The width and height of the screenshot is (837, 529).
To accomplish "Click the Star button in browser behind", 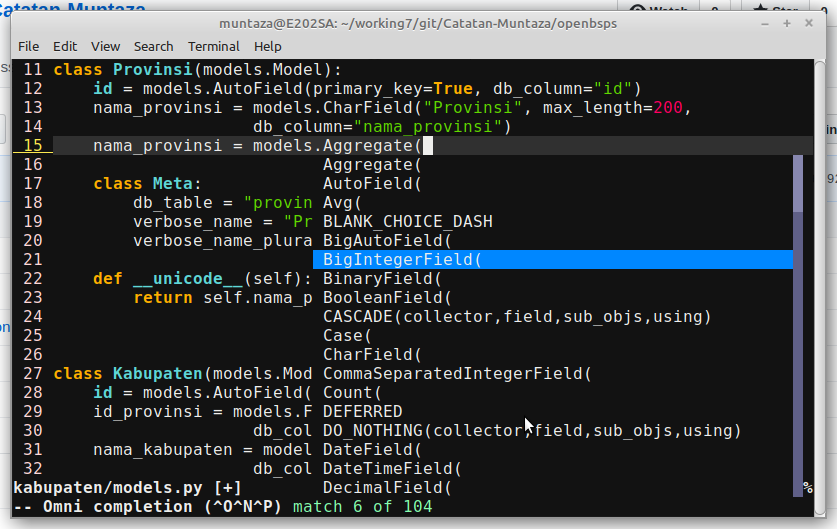I will coord(777,7).
